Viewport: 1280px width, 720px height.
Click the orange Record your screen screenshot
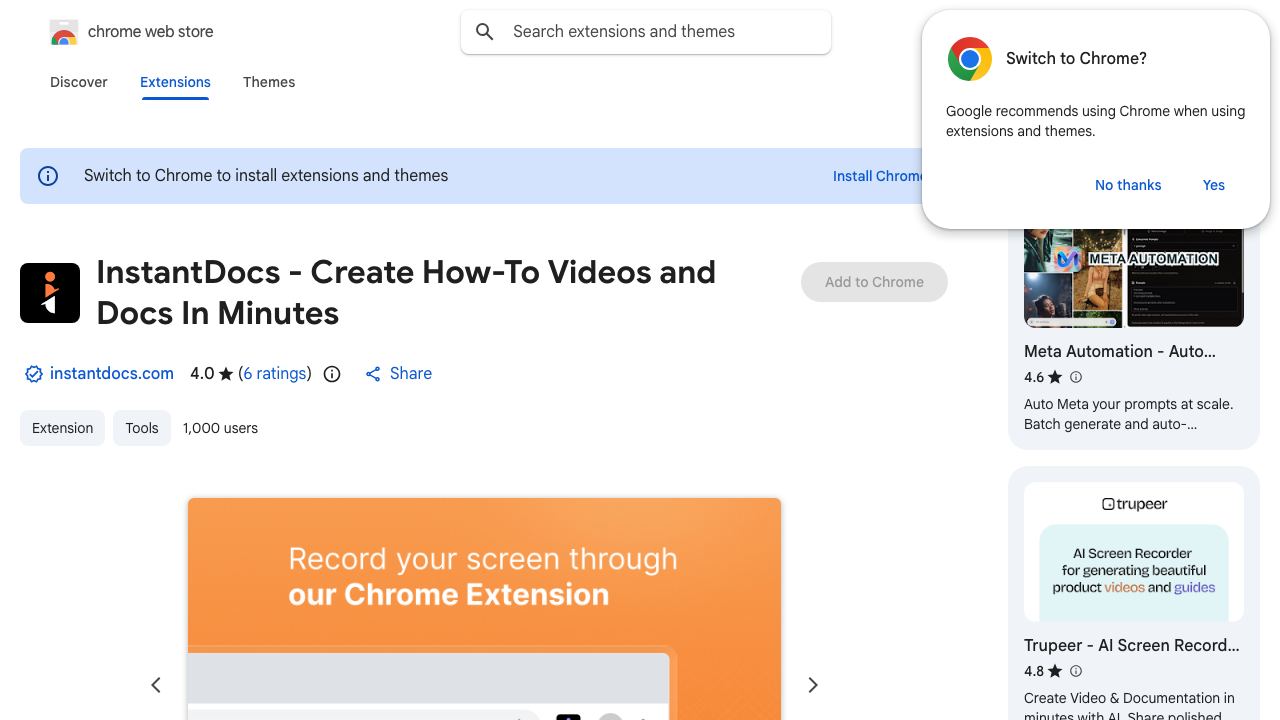pyautogui.click(x=484, y=609)
